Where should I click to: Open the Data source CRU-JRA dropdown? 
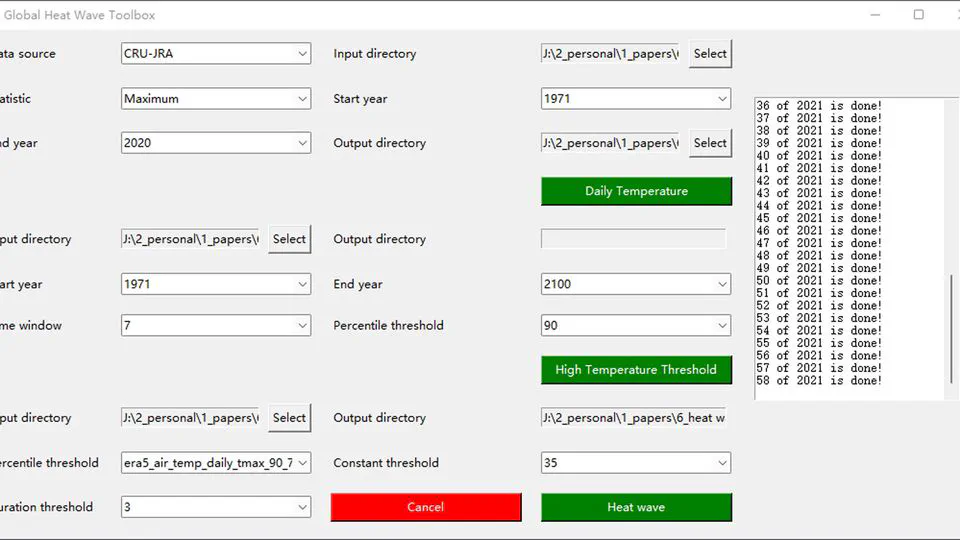tap(215, 53)
